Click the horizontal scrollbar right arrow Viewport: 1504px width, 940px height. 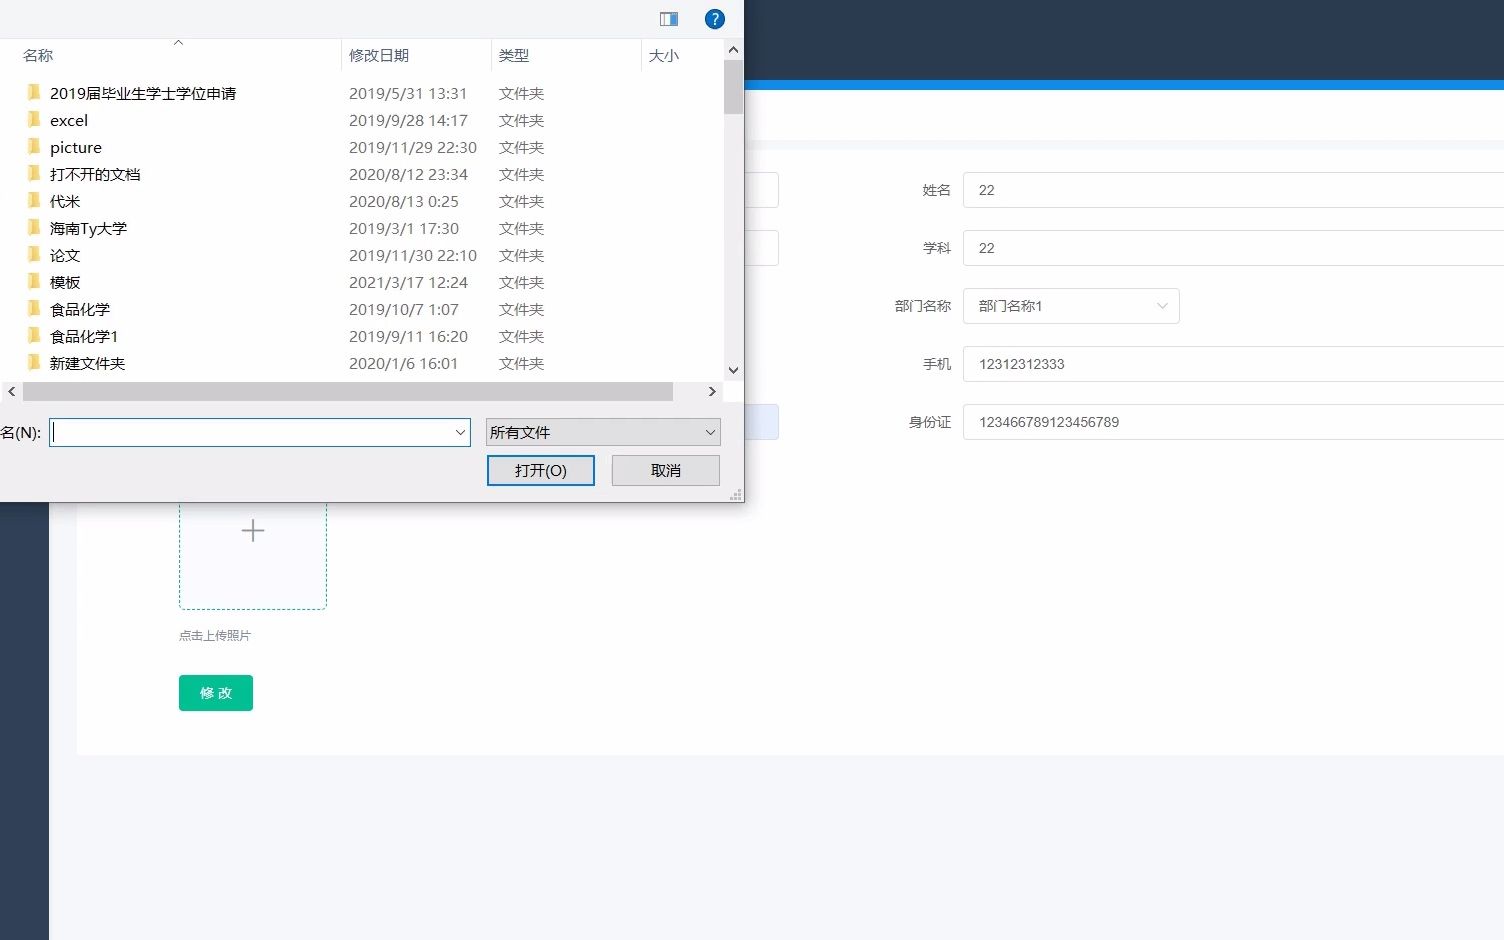click(712, 391)
